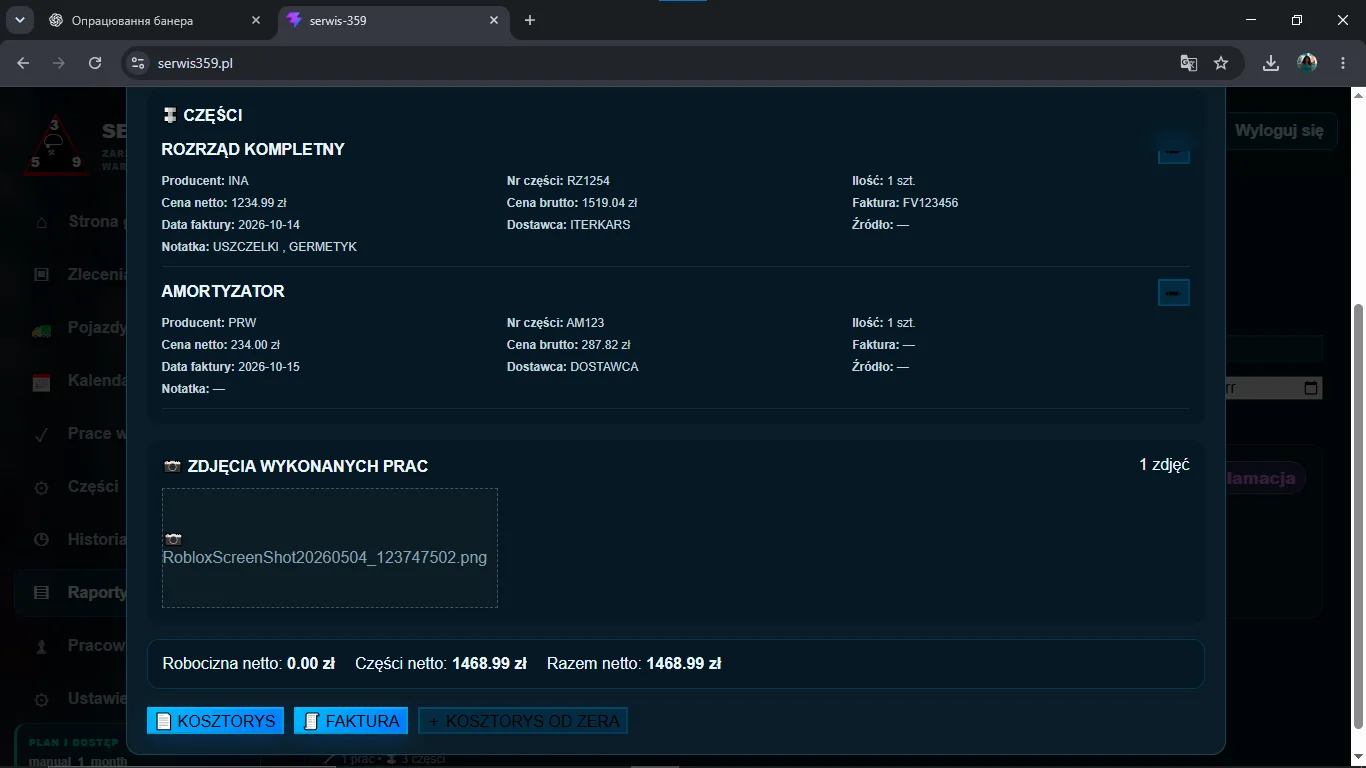Viewport: 1366px width, 768px height.
Task: Open the Prace sidebar menu item
Action: click(x=71, y=434)
